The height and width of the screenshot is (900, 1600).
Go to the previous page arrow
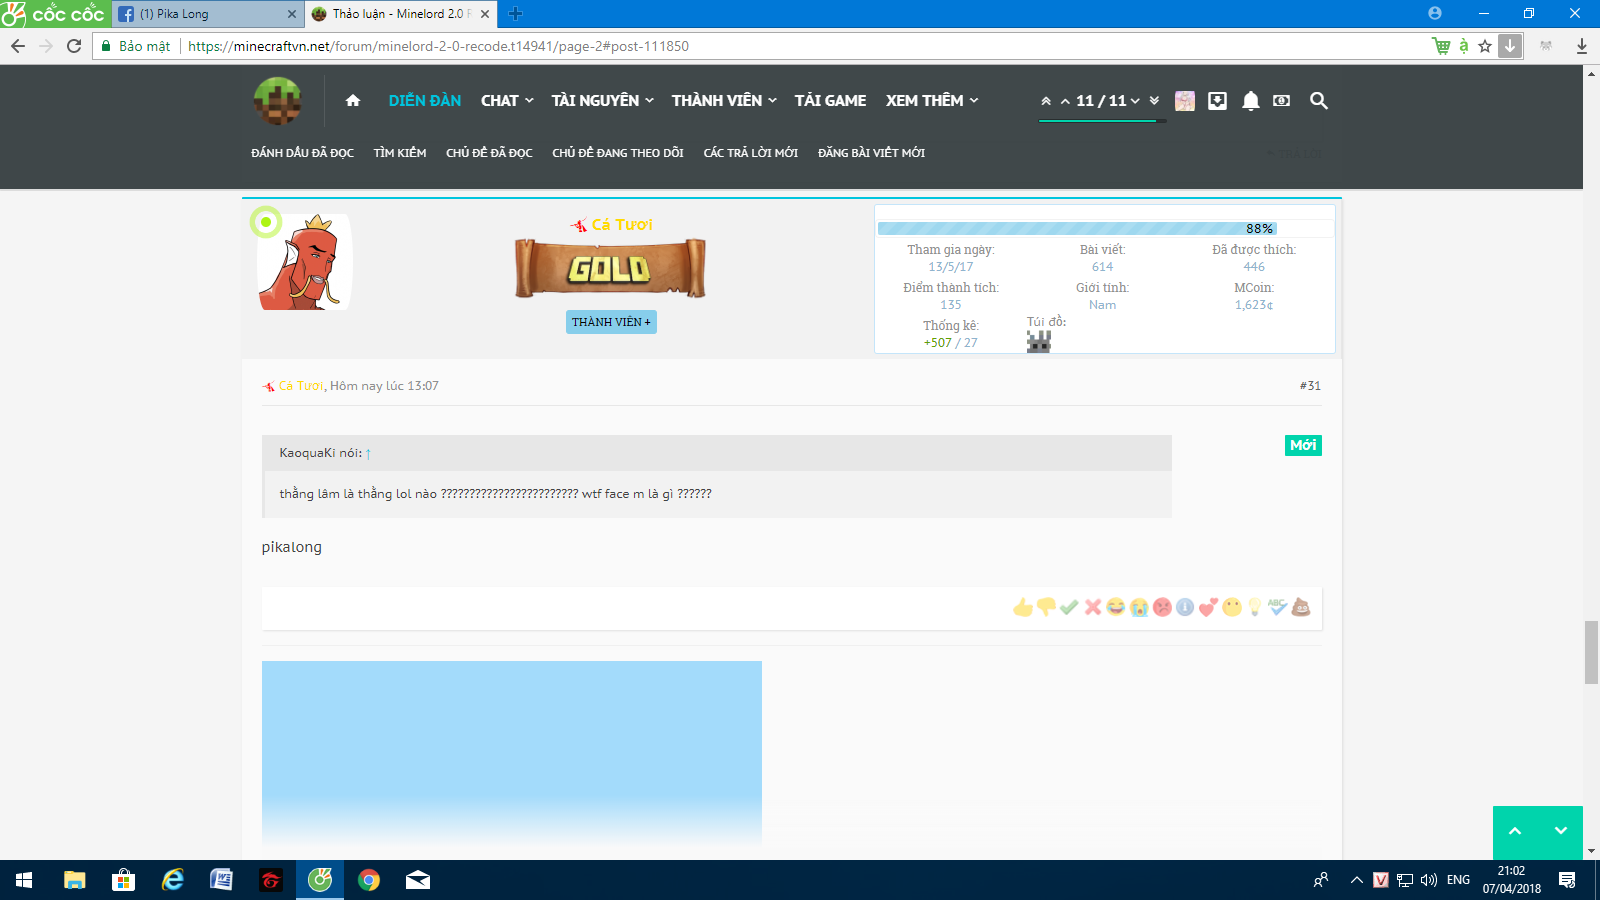click(1065, 101)
